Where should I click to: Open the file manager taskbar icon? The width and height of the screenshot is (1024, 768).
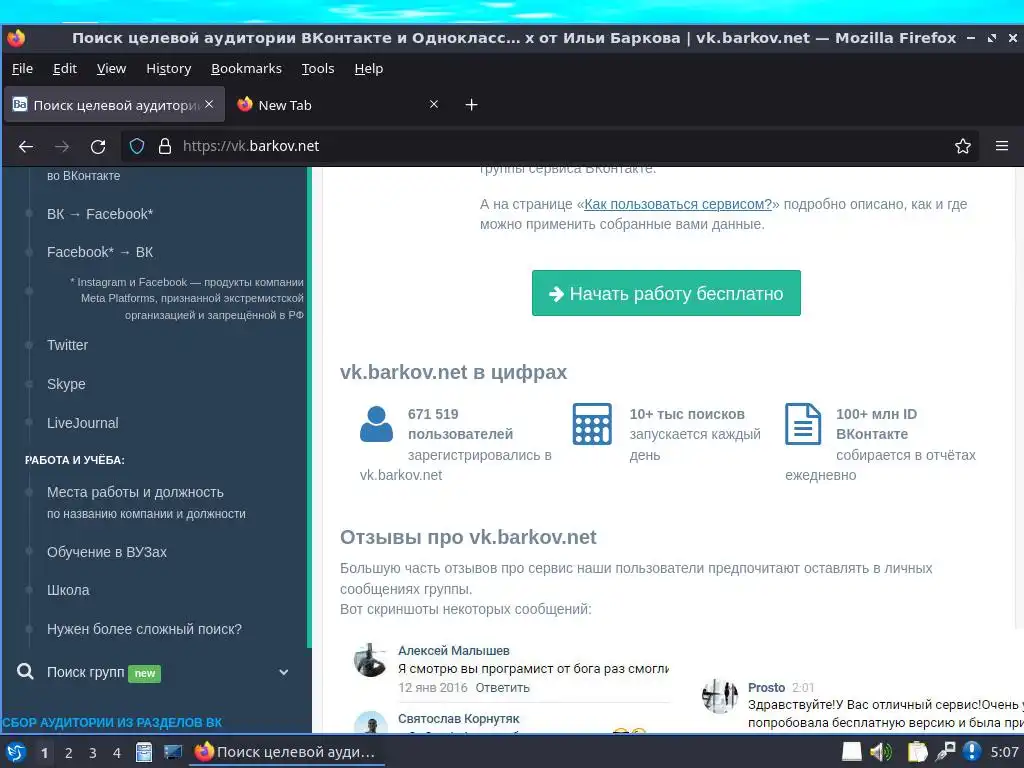point(144,752)
